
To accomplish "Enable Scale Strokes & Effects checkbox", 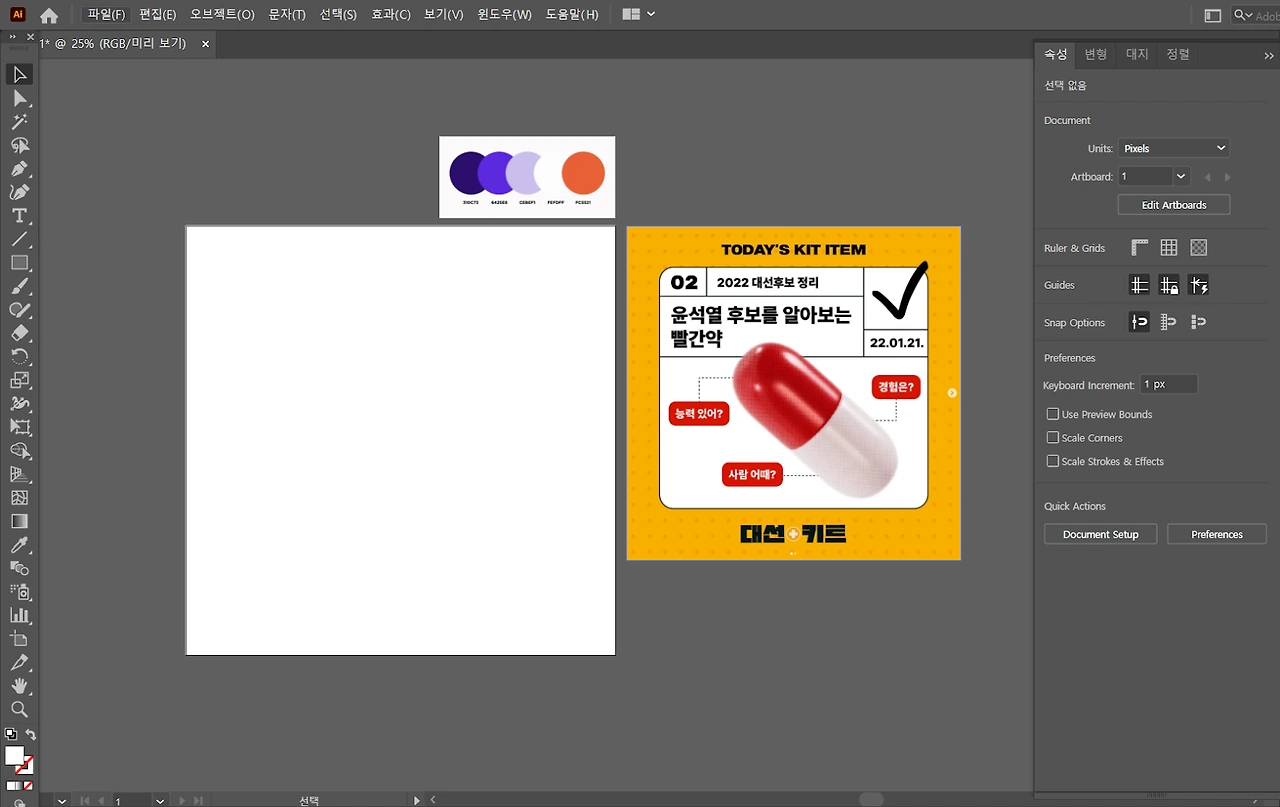I will pyautogui.click(x=1053, y=461).
